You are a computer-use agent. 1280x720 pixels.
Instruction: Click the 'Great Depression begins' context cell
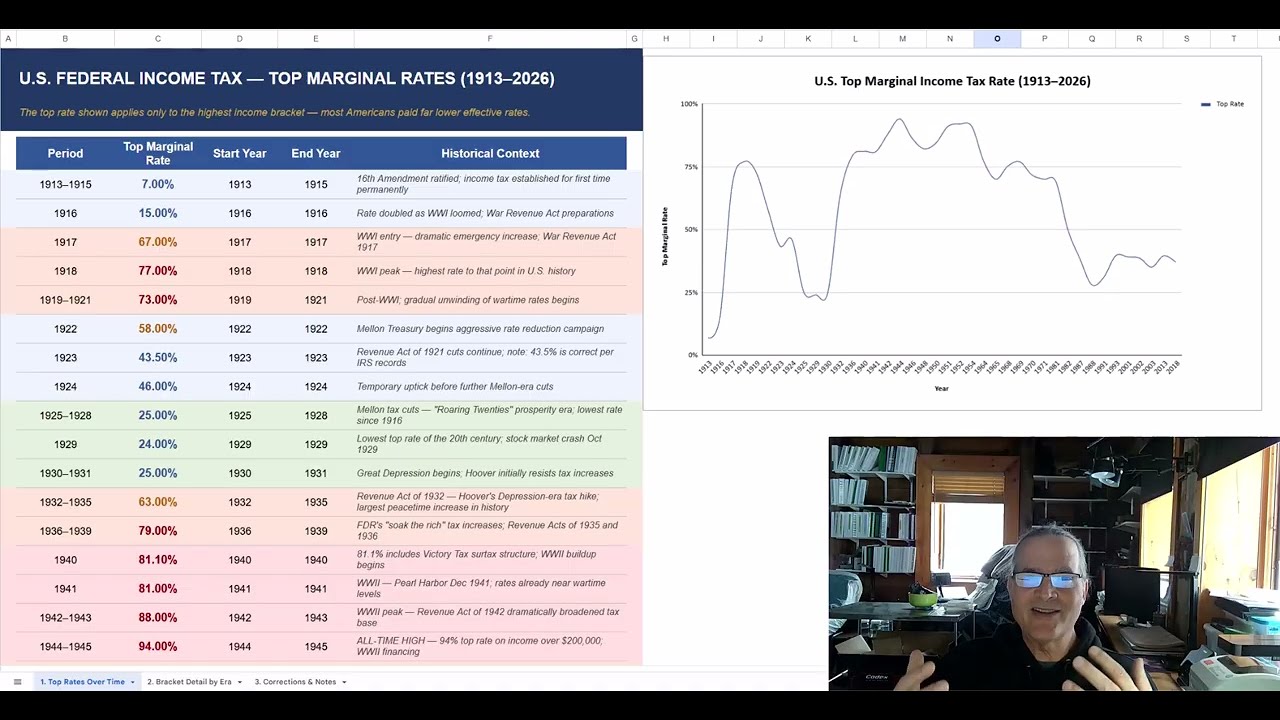490,473
